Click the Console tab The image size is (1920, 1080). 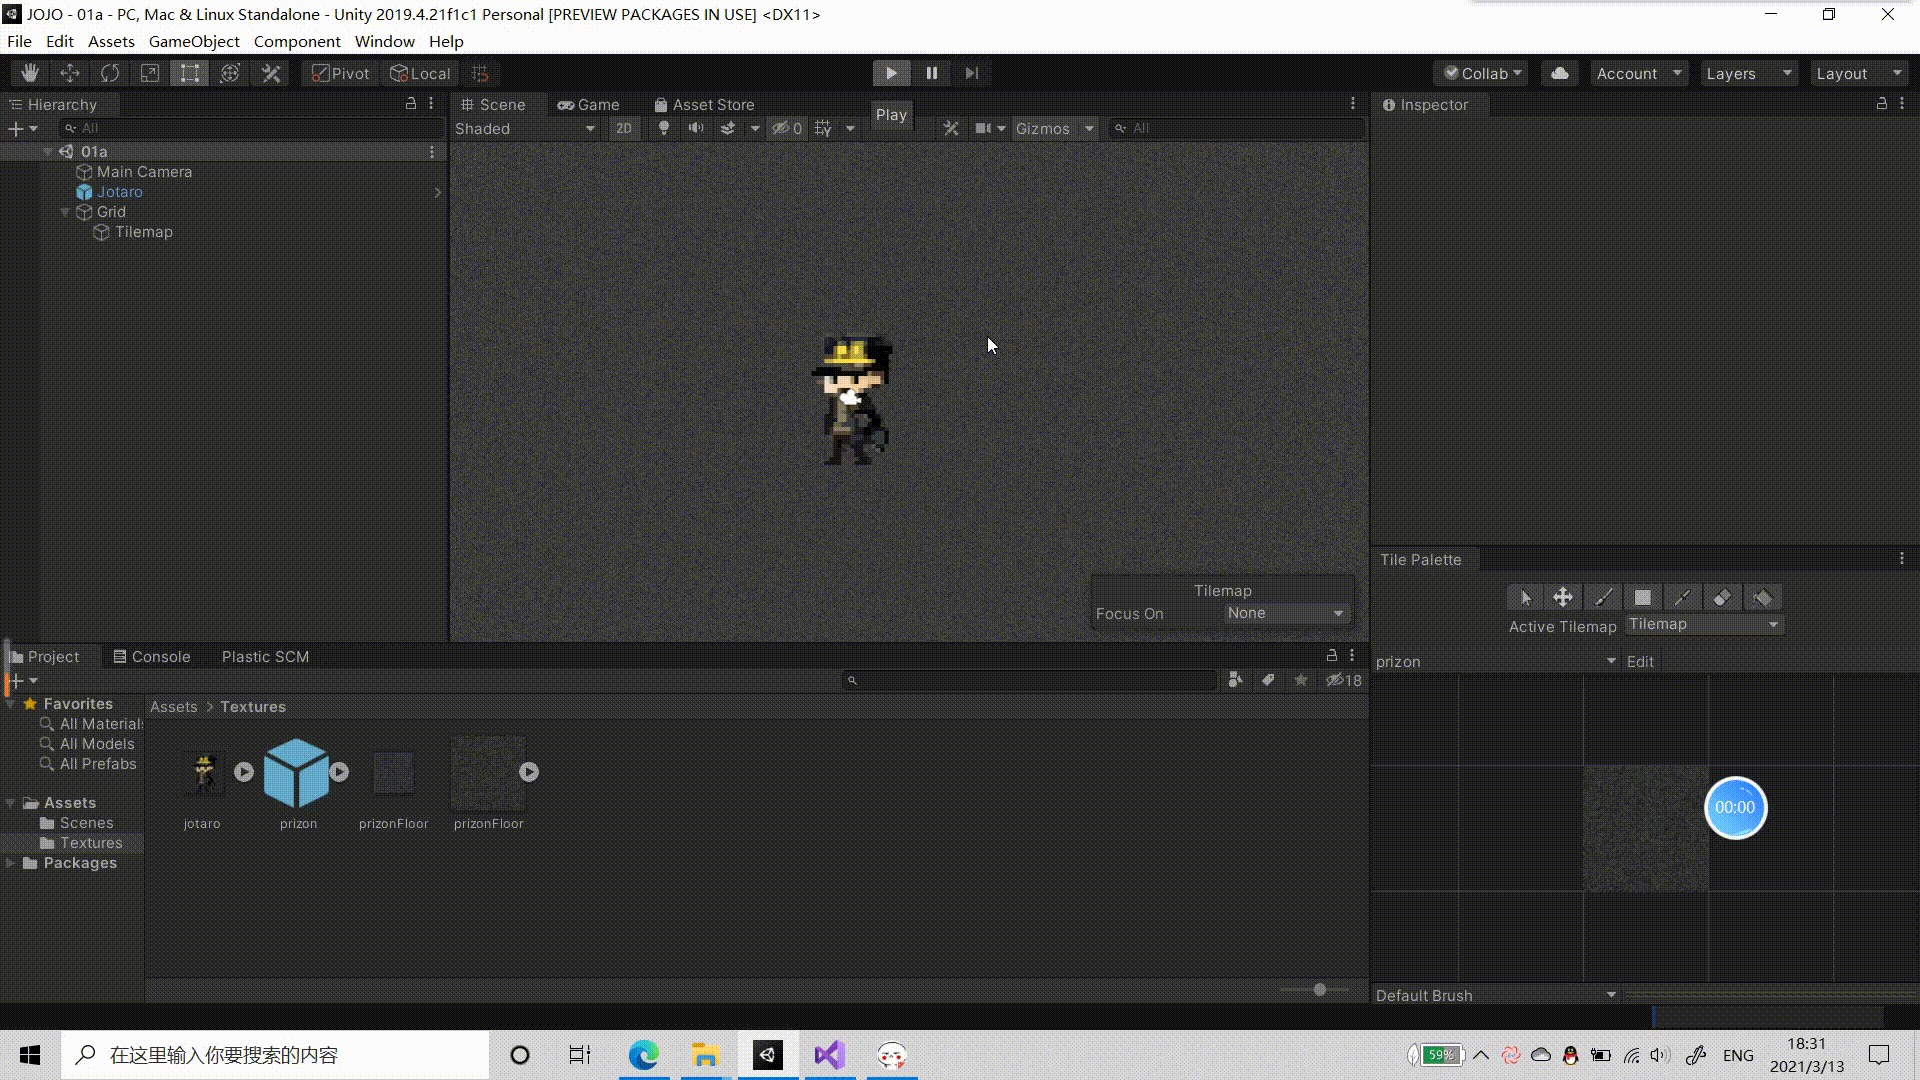pos(160,655)
